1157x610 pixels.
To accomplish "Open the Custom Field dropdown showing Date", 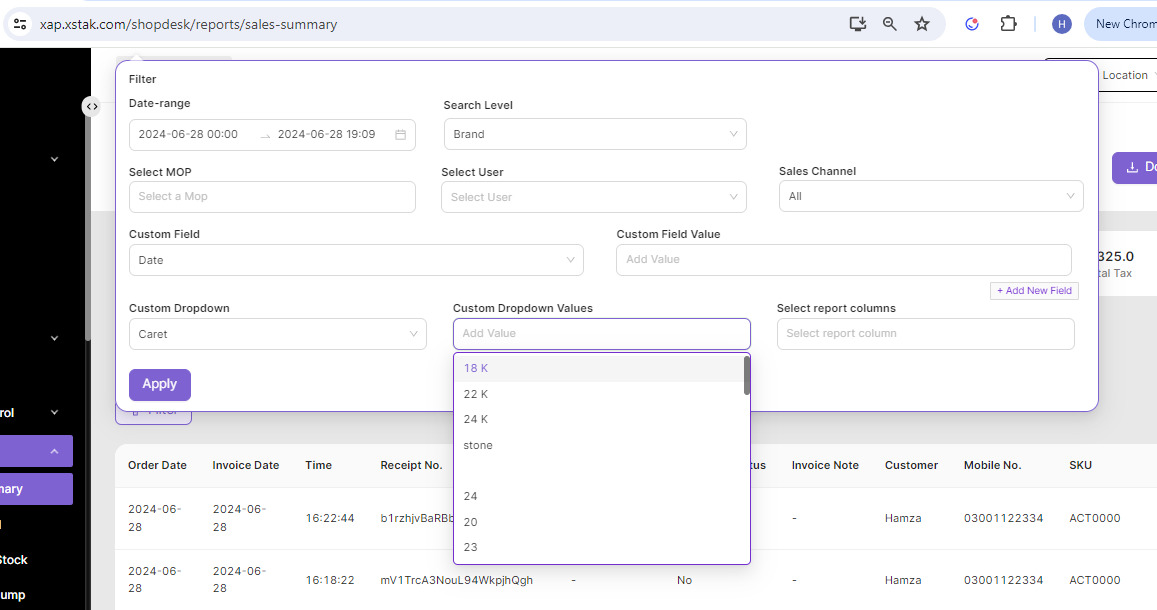I will (x=356, y=260).
